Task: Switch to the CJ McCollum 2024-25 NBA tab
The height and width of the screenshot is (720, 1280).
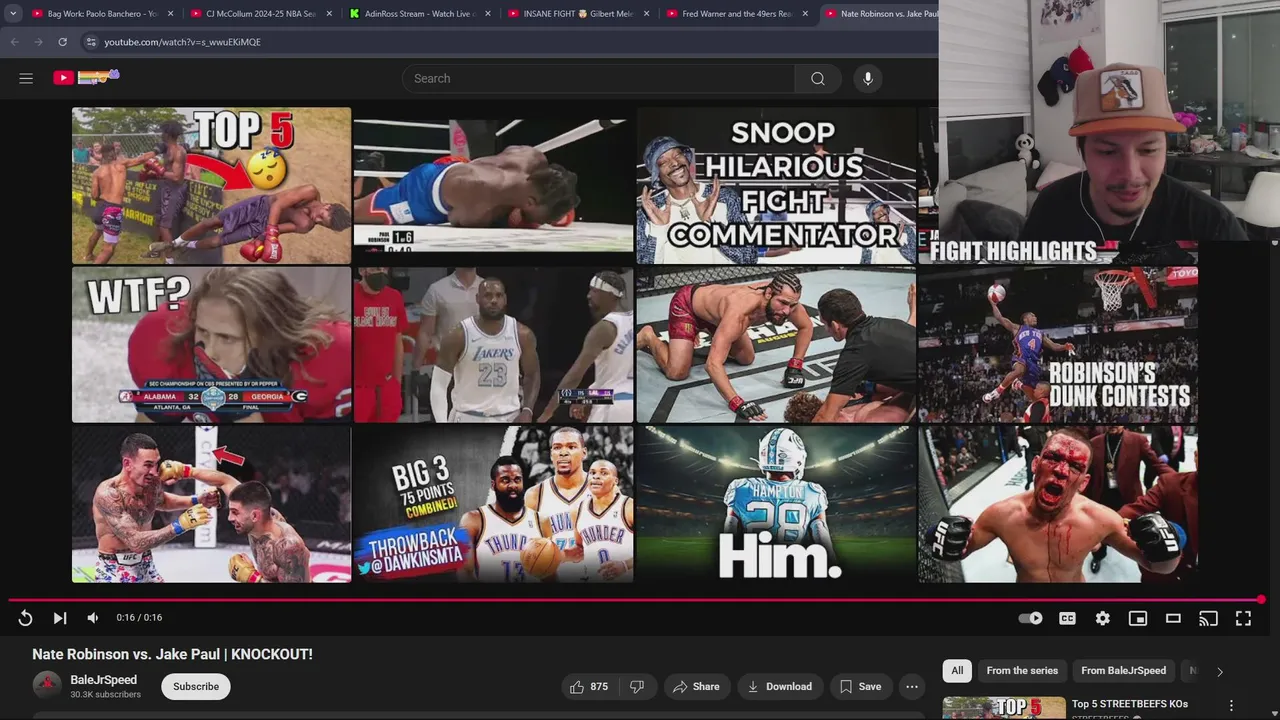Action: pos(262,14)
